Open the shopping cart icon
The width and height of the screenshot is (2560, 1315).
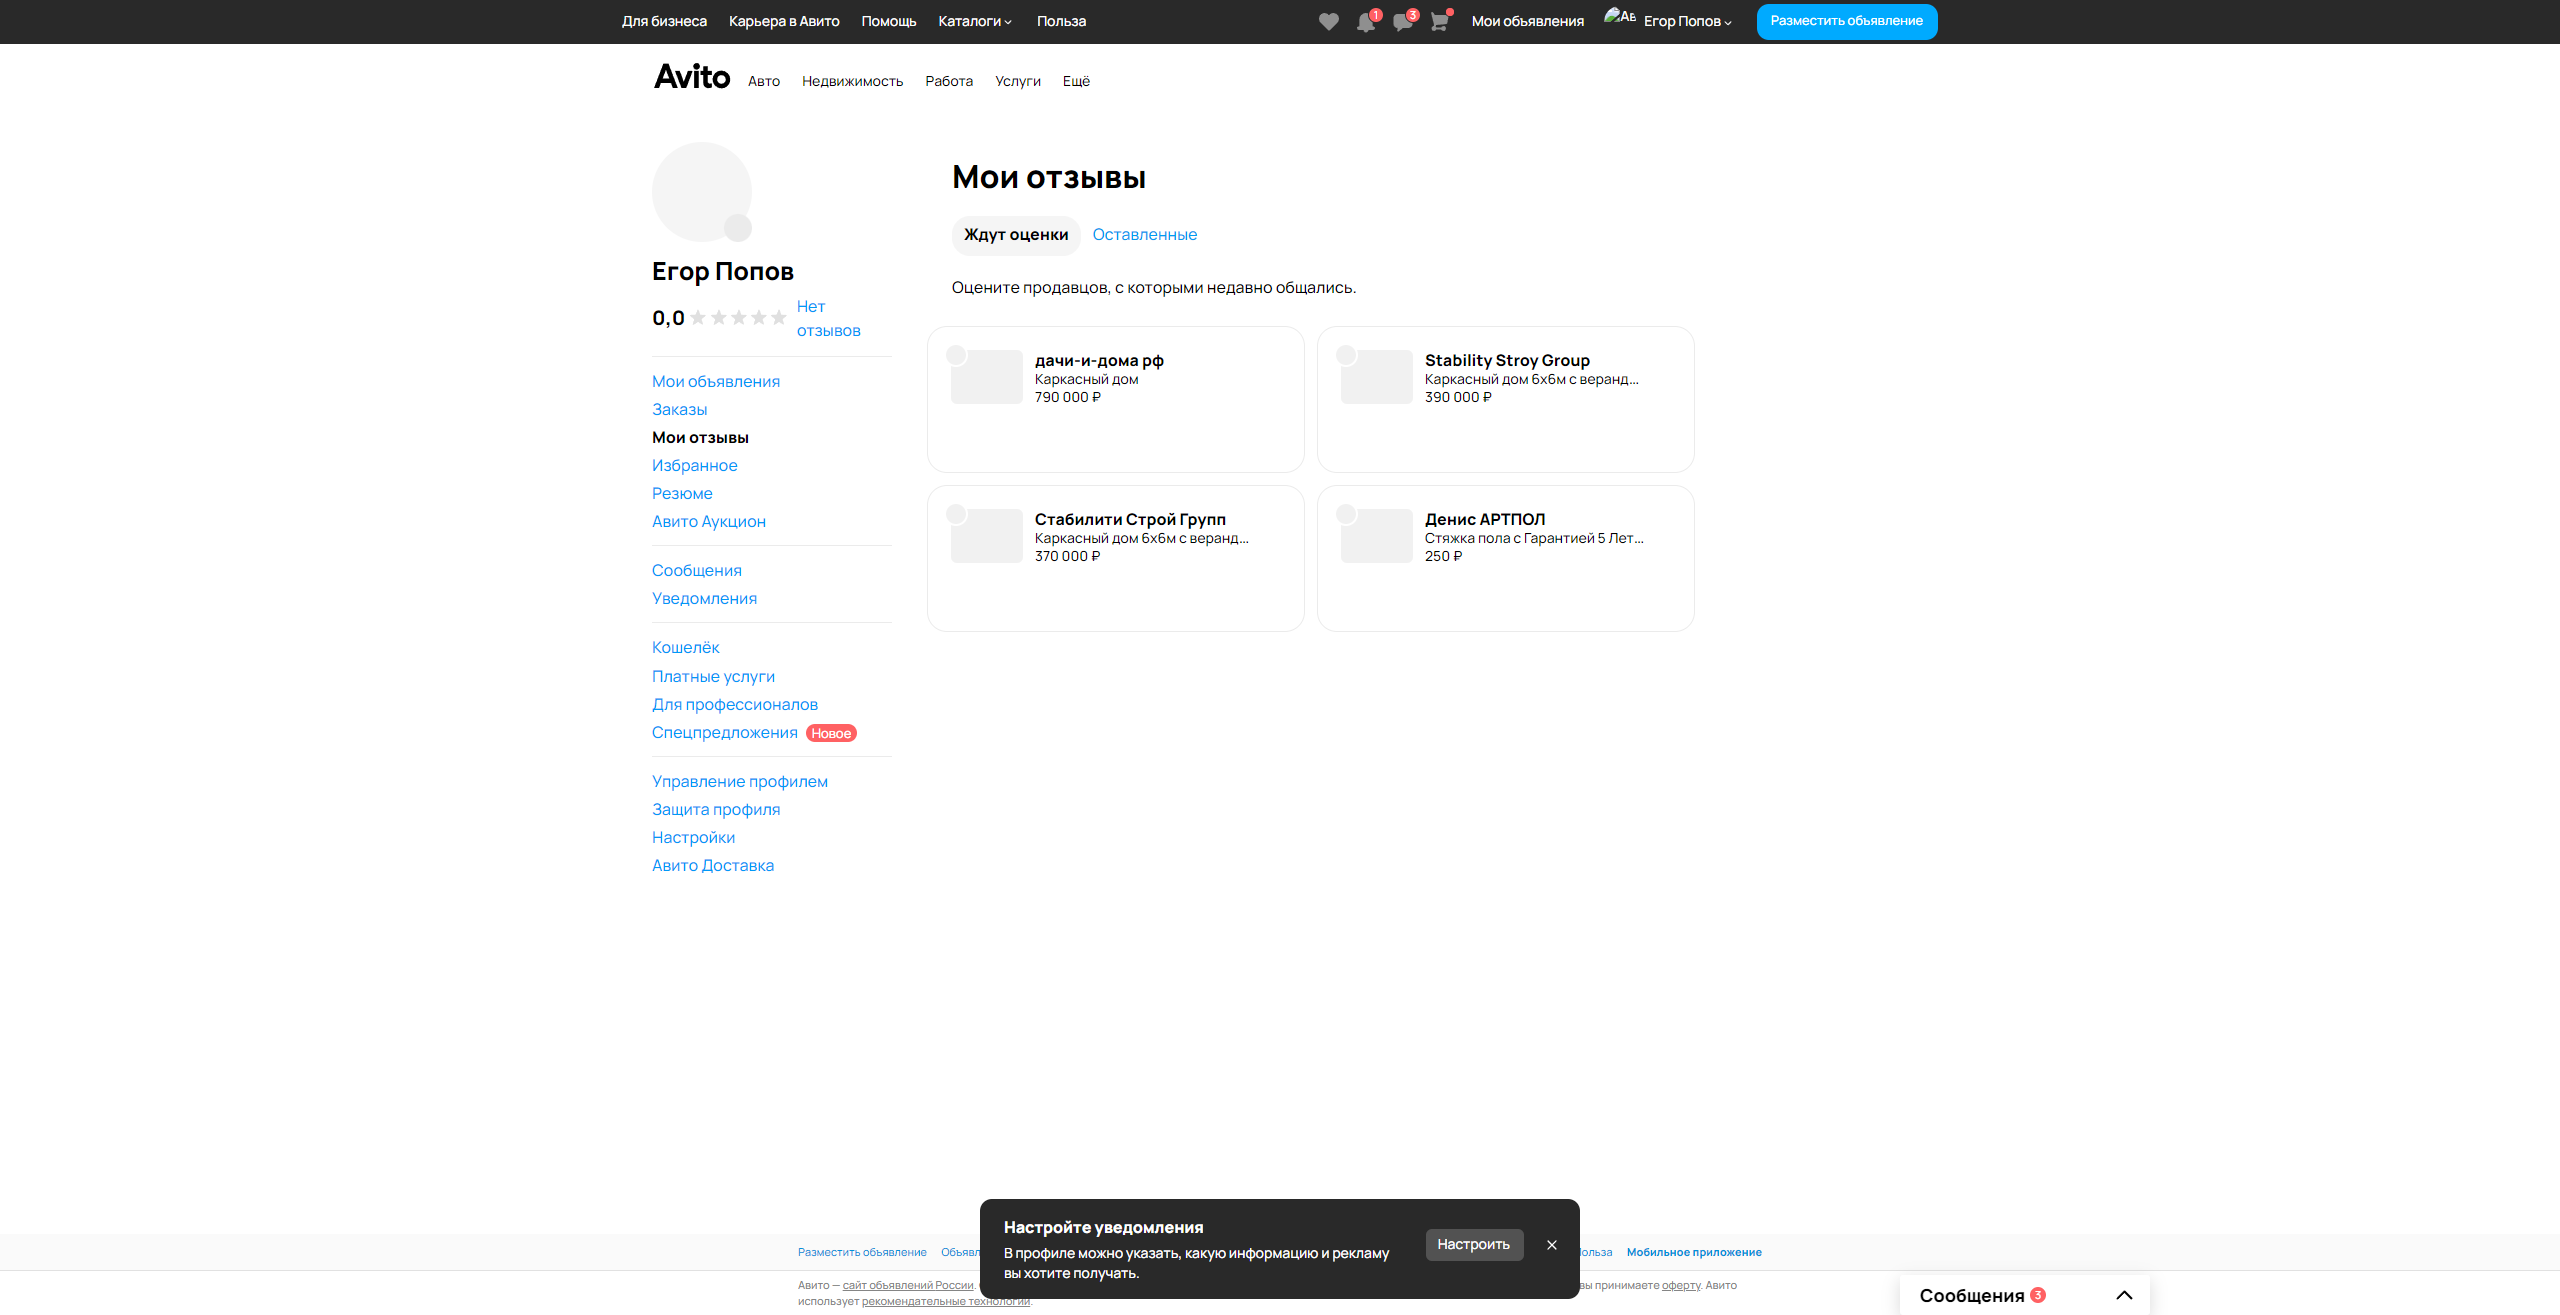point(1439,22)
